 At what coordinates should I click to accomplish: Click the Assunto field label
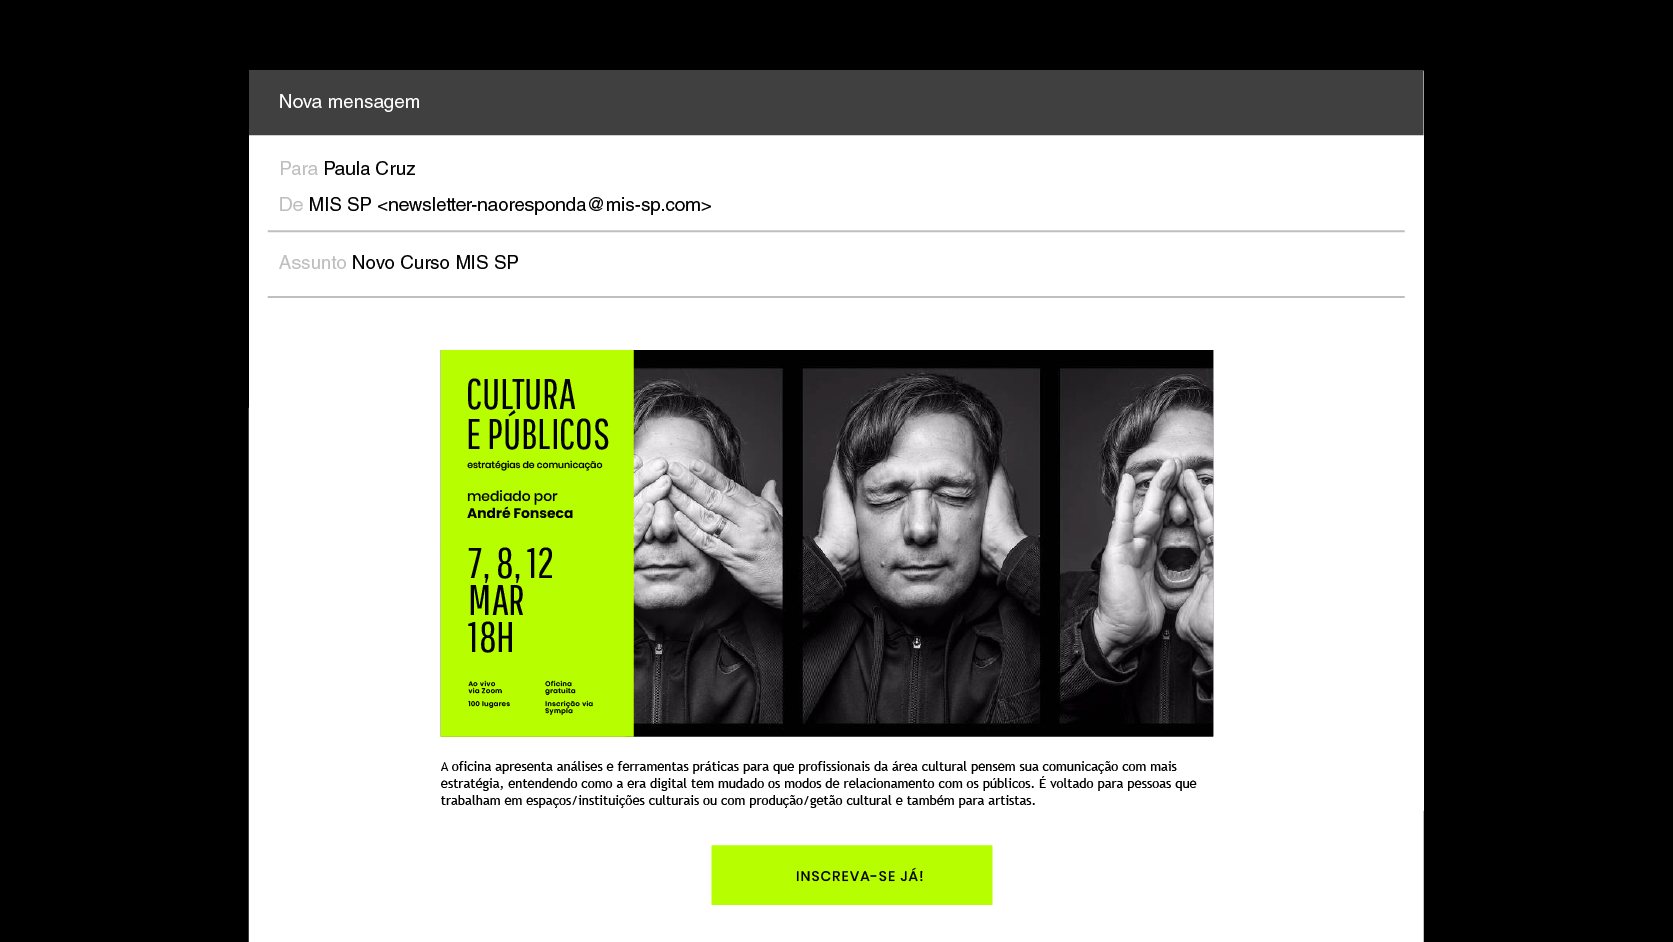click(x=312, y=263)
